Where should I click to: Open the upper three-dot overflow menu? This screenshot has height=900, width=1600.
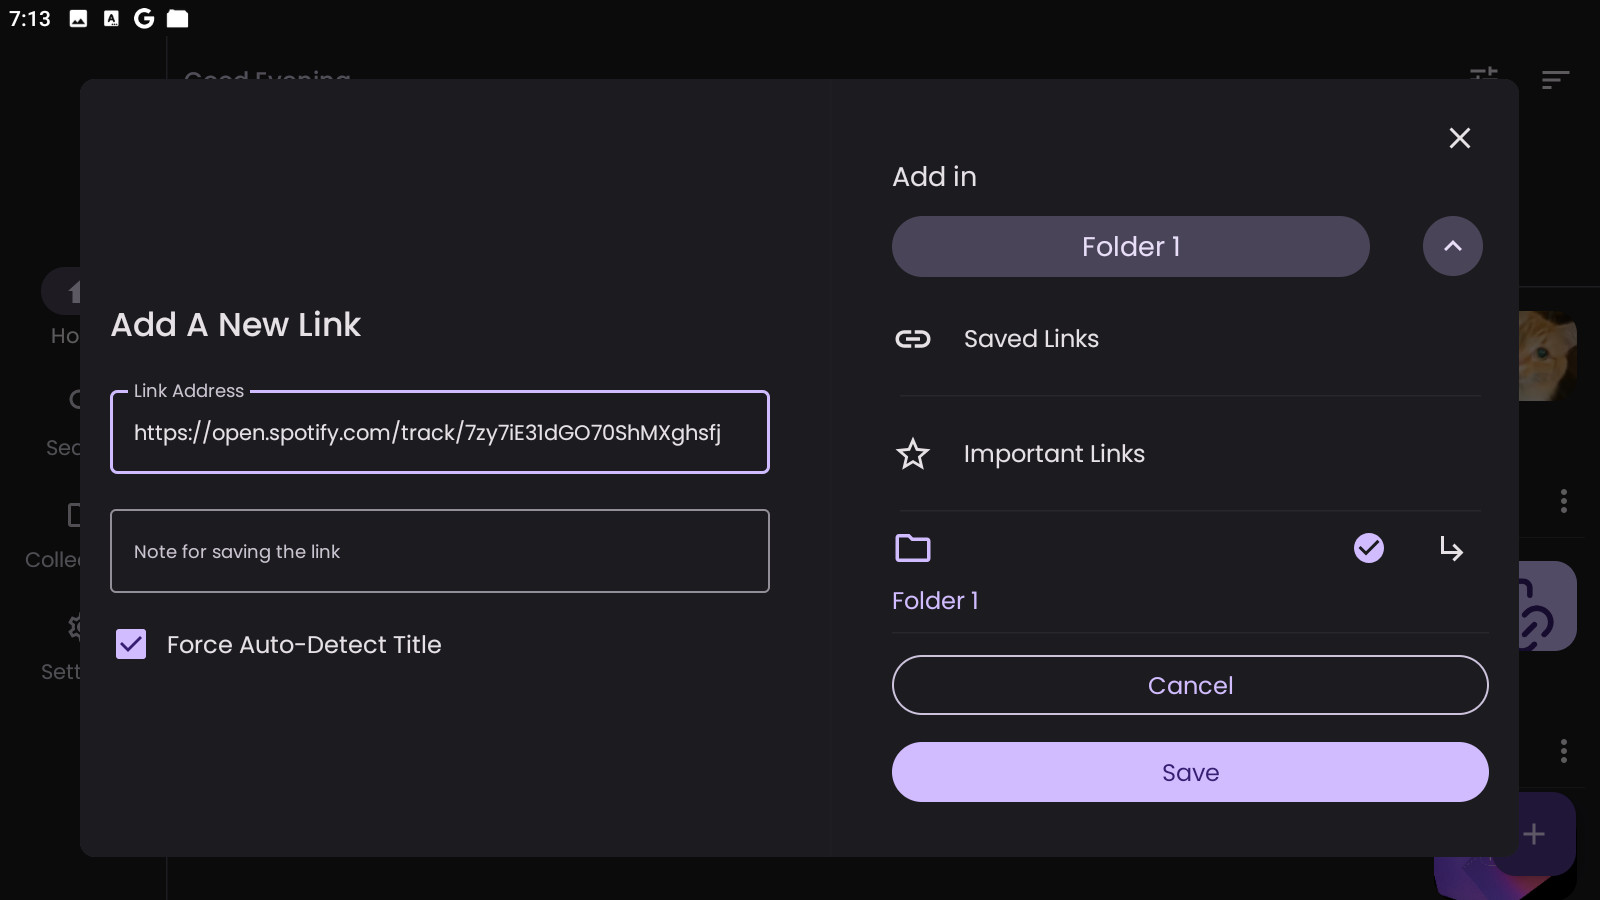[1563, 501]
